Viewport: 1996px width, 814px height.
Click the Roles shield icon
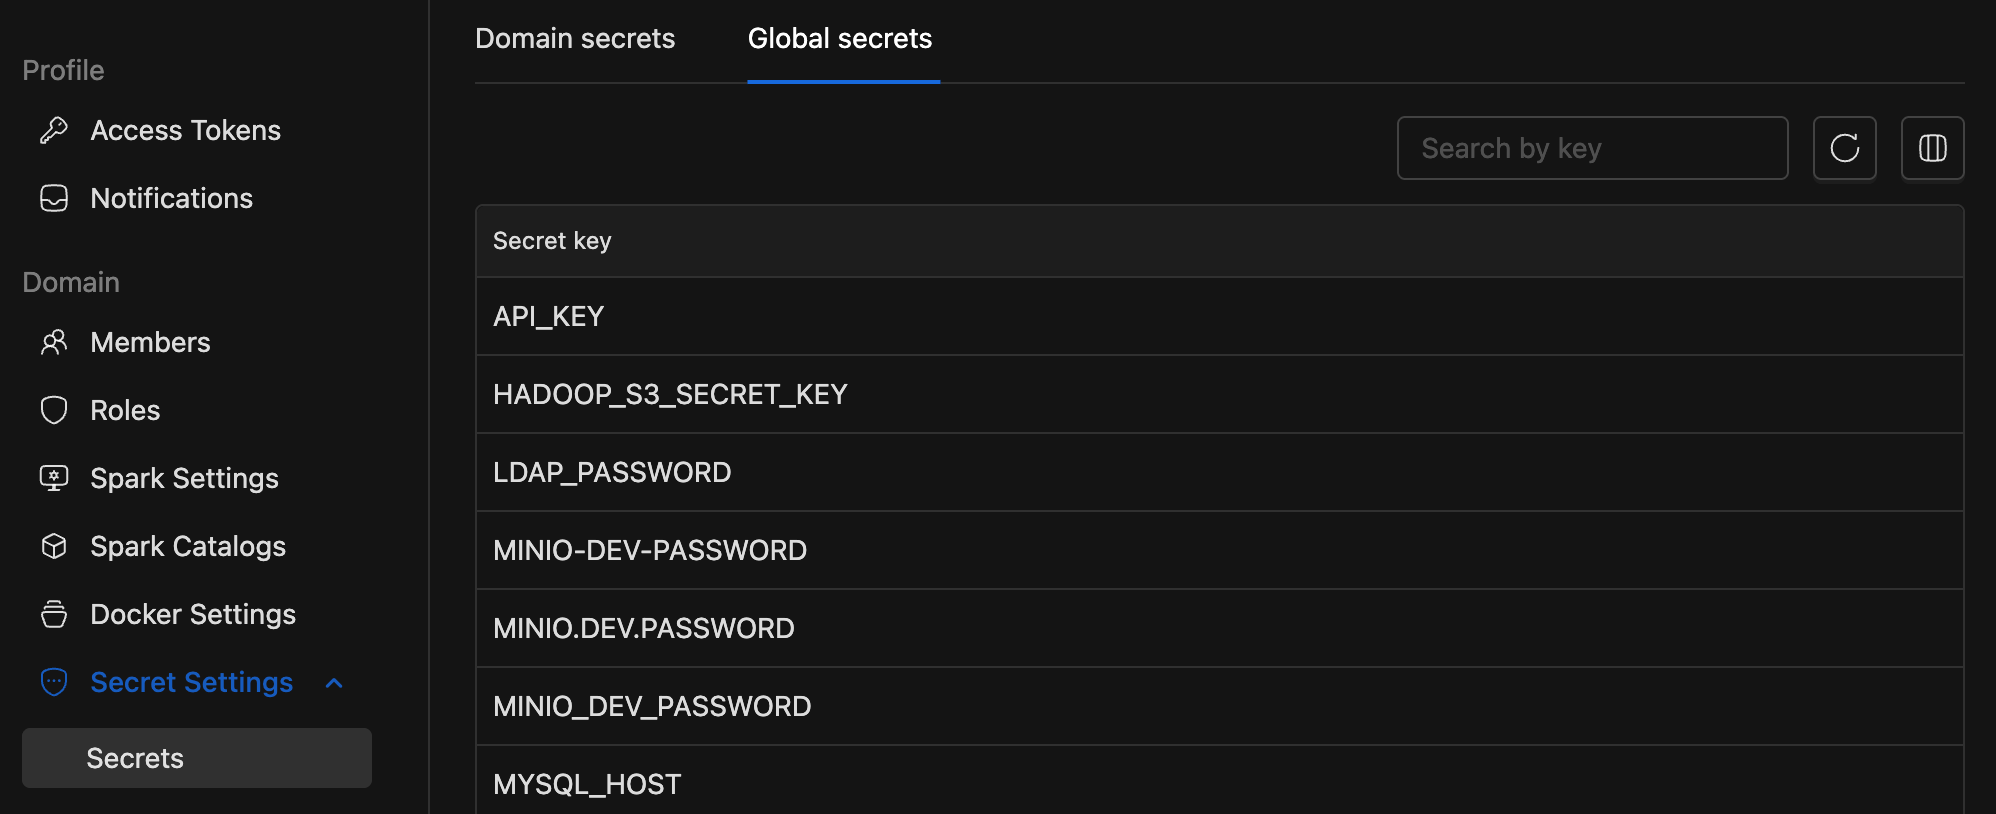(55, 409)
